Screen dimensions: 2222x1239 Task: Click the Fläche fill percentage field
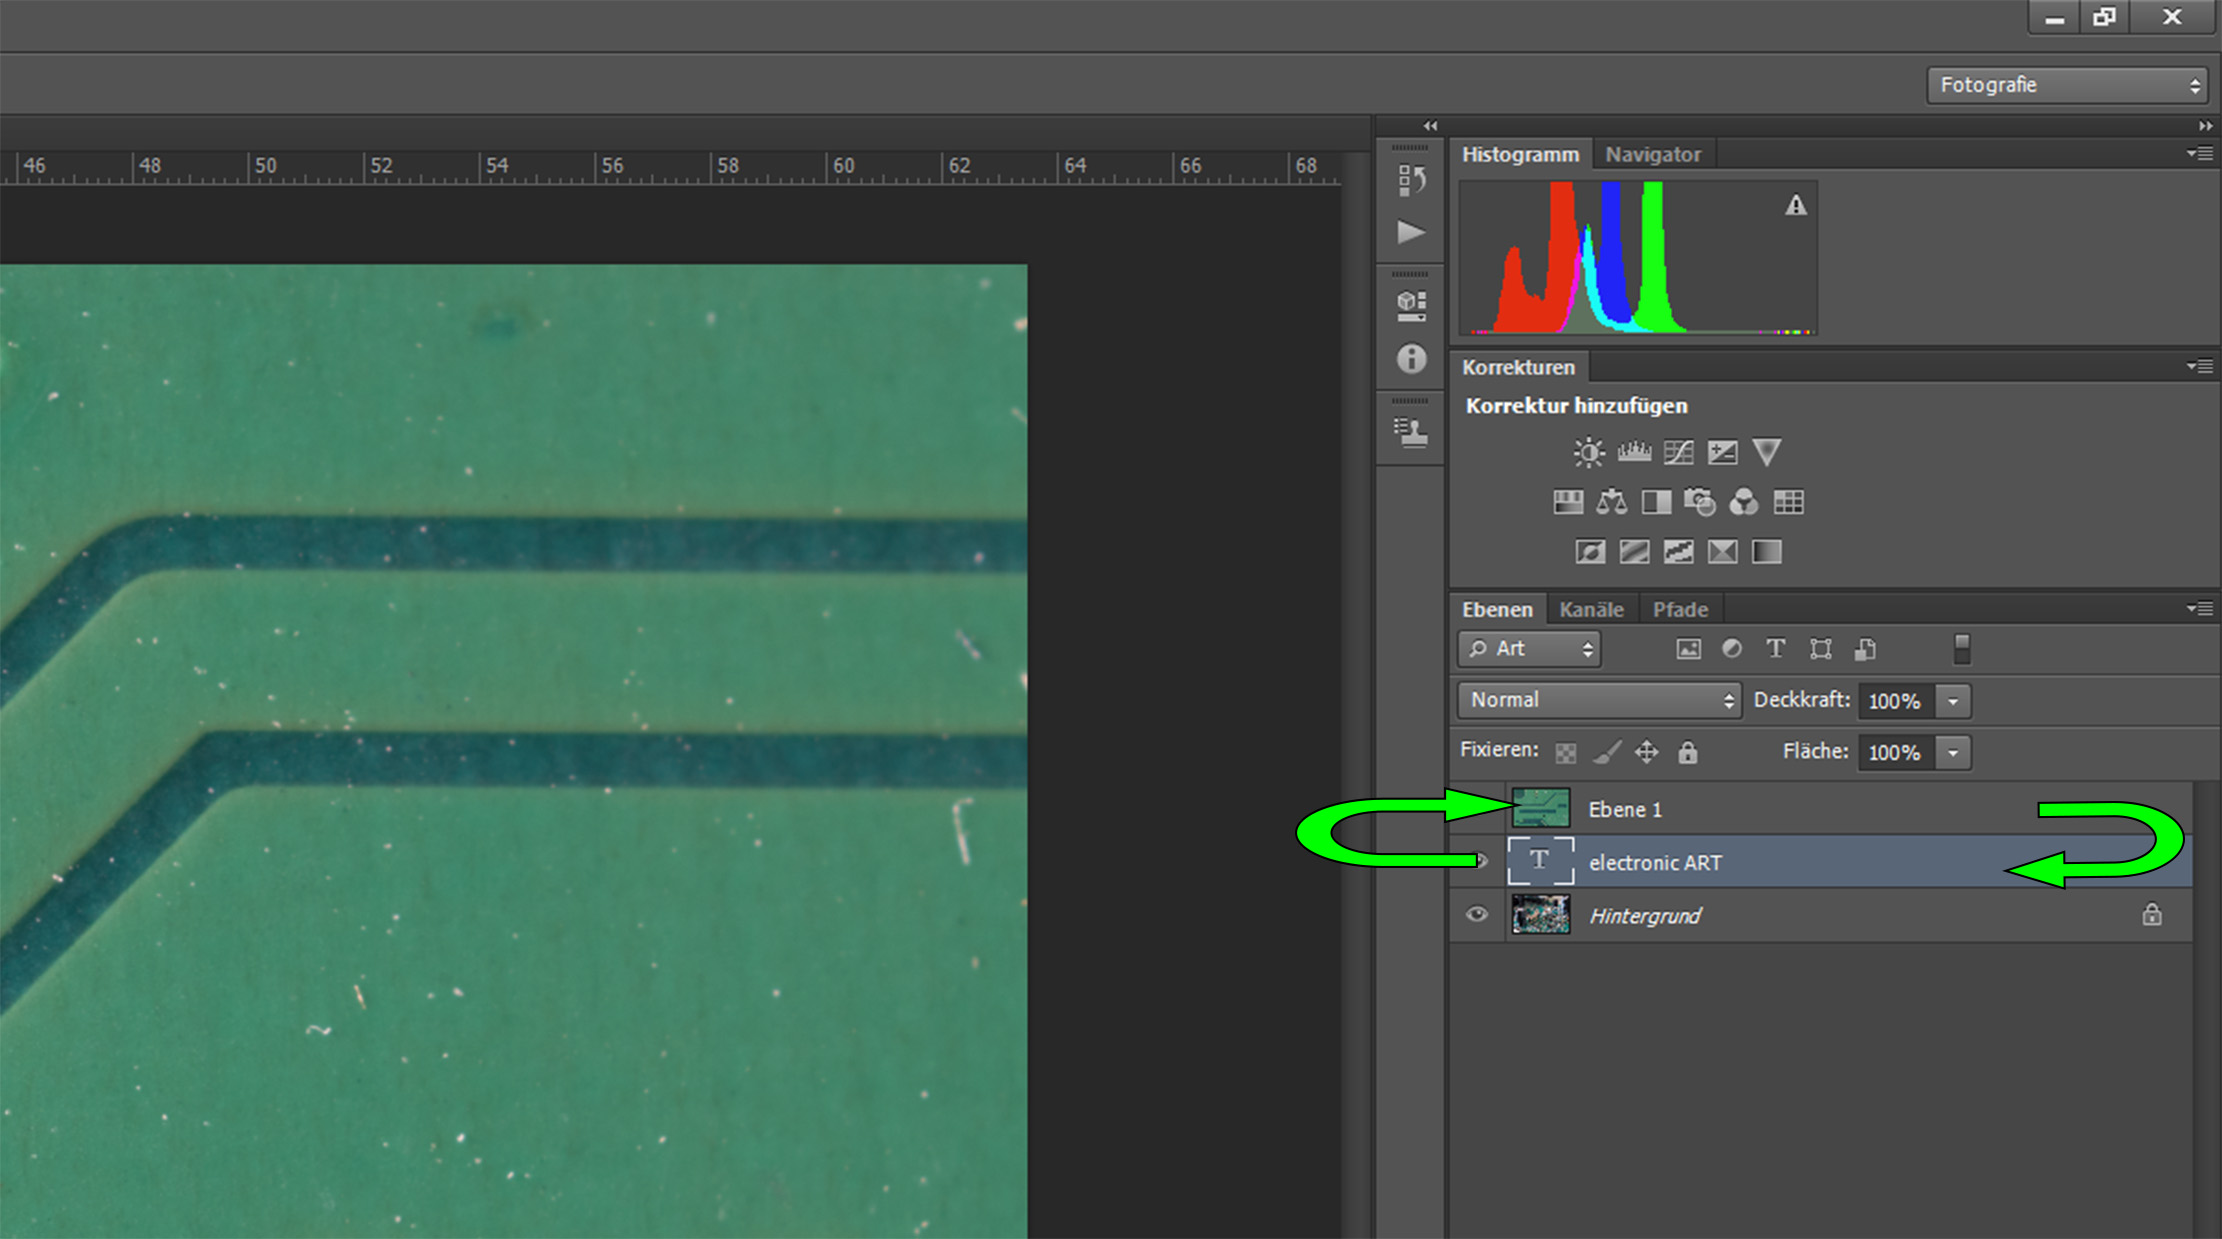tap(1895, 752)
